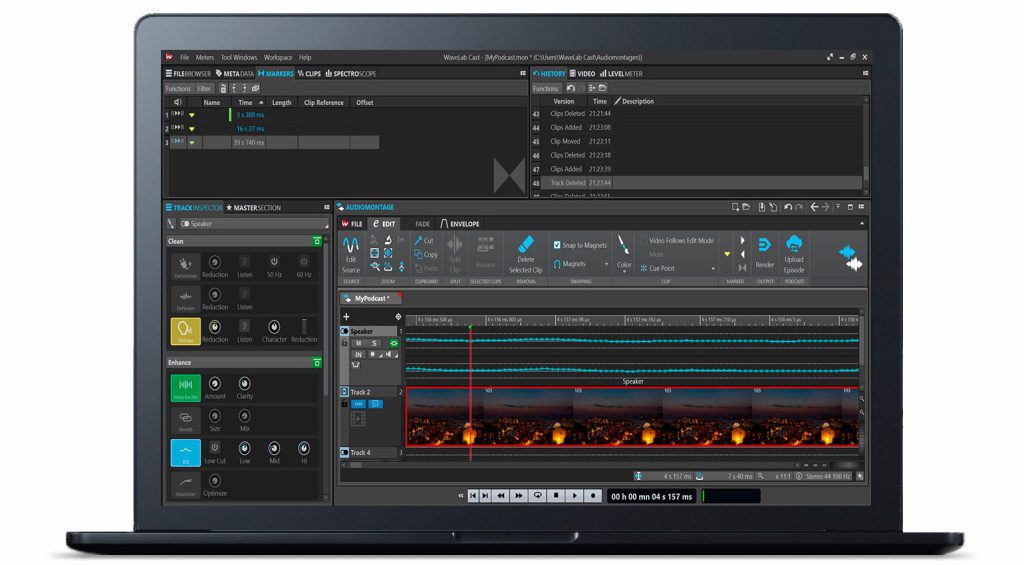Image resolution: width=1024 pixels, height=565 pixels.
Task: Switch to the Master Section tab
Action: click(x=253, y=208)
